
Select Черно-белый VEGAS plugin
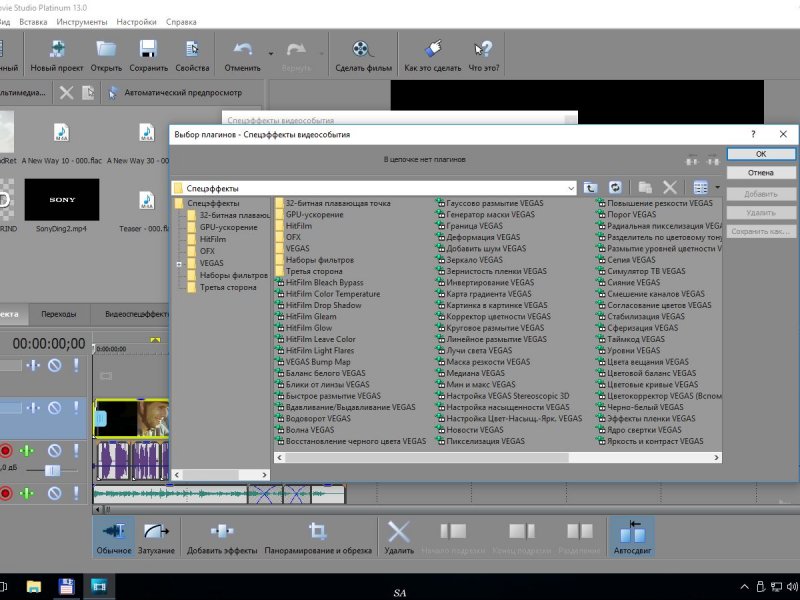tap(640, 407)
